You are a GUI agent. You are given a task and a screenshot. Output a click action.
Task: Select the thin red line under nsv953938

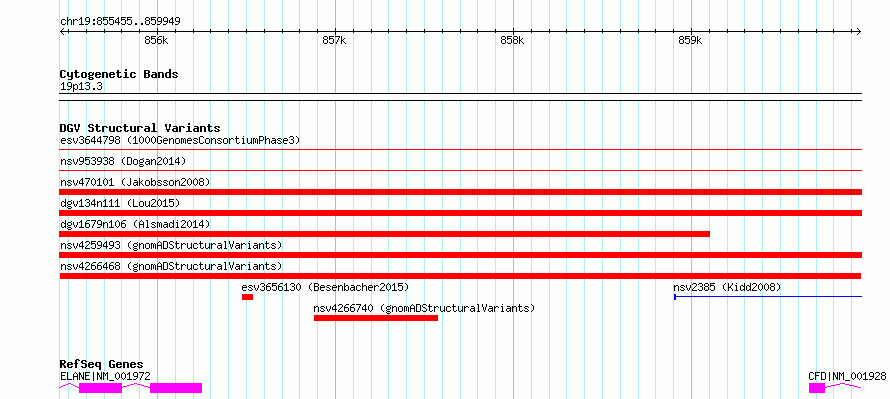coord(461,170)
